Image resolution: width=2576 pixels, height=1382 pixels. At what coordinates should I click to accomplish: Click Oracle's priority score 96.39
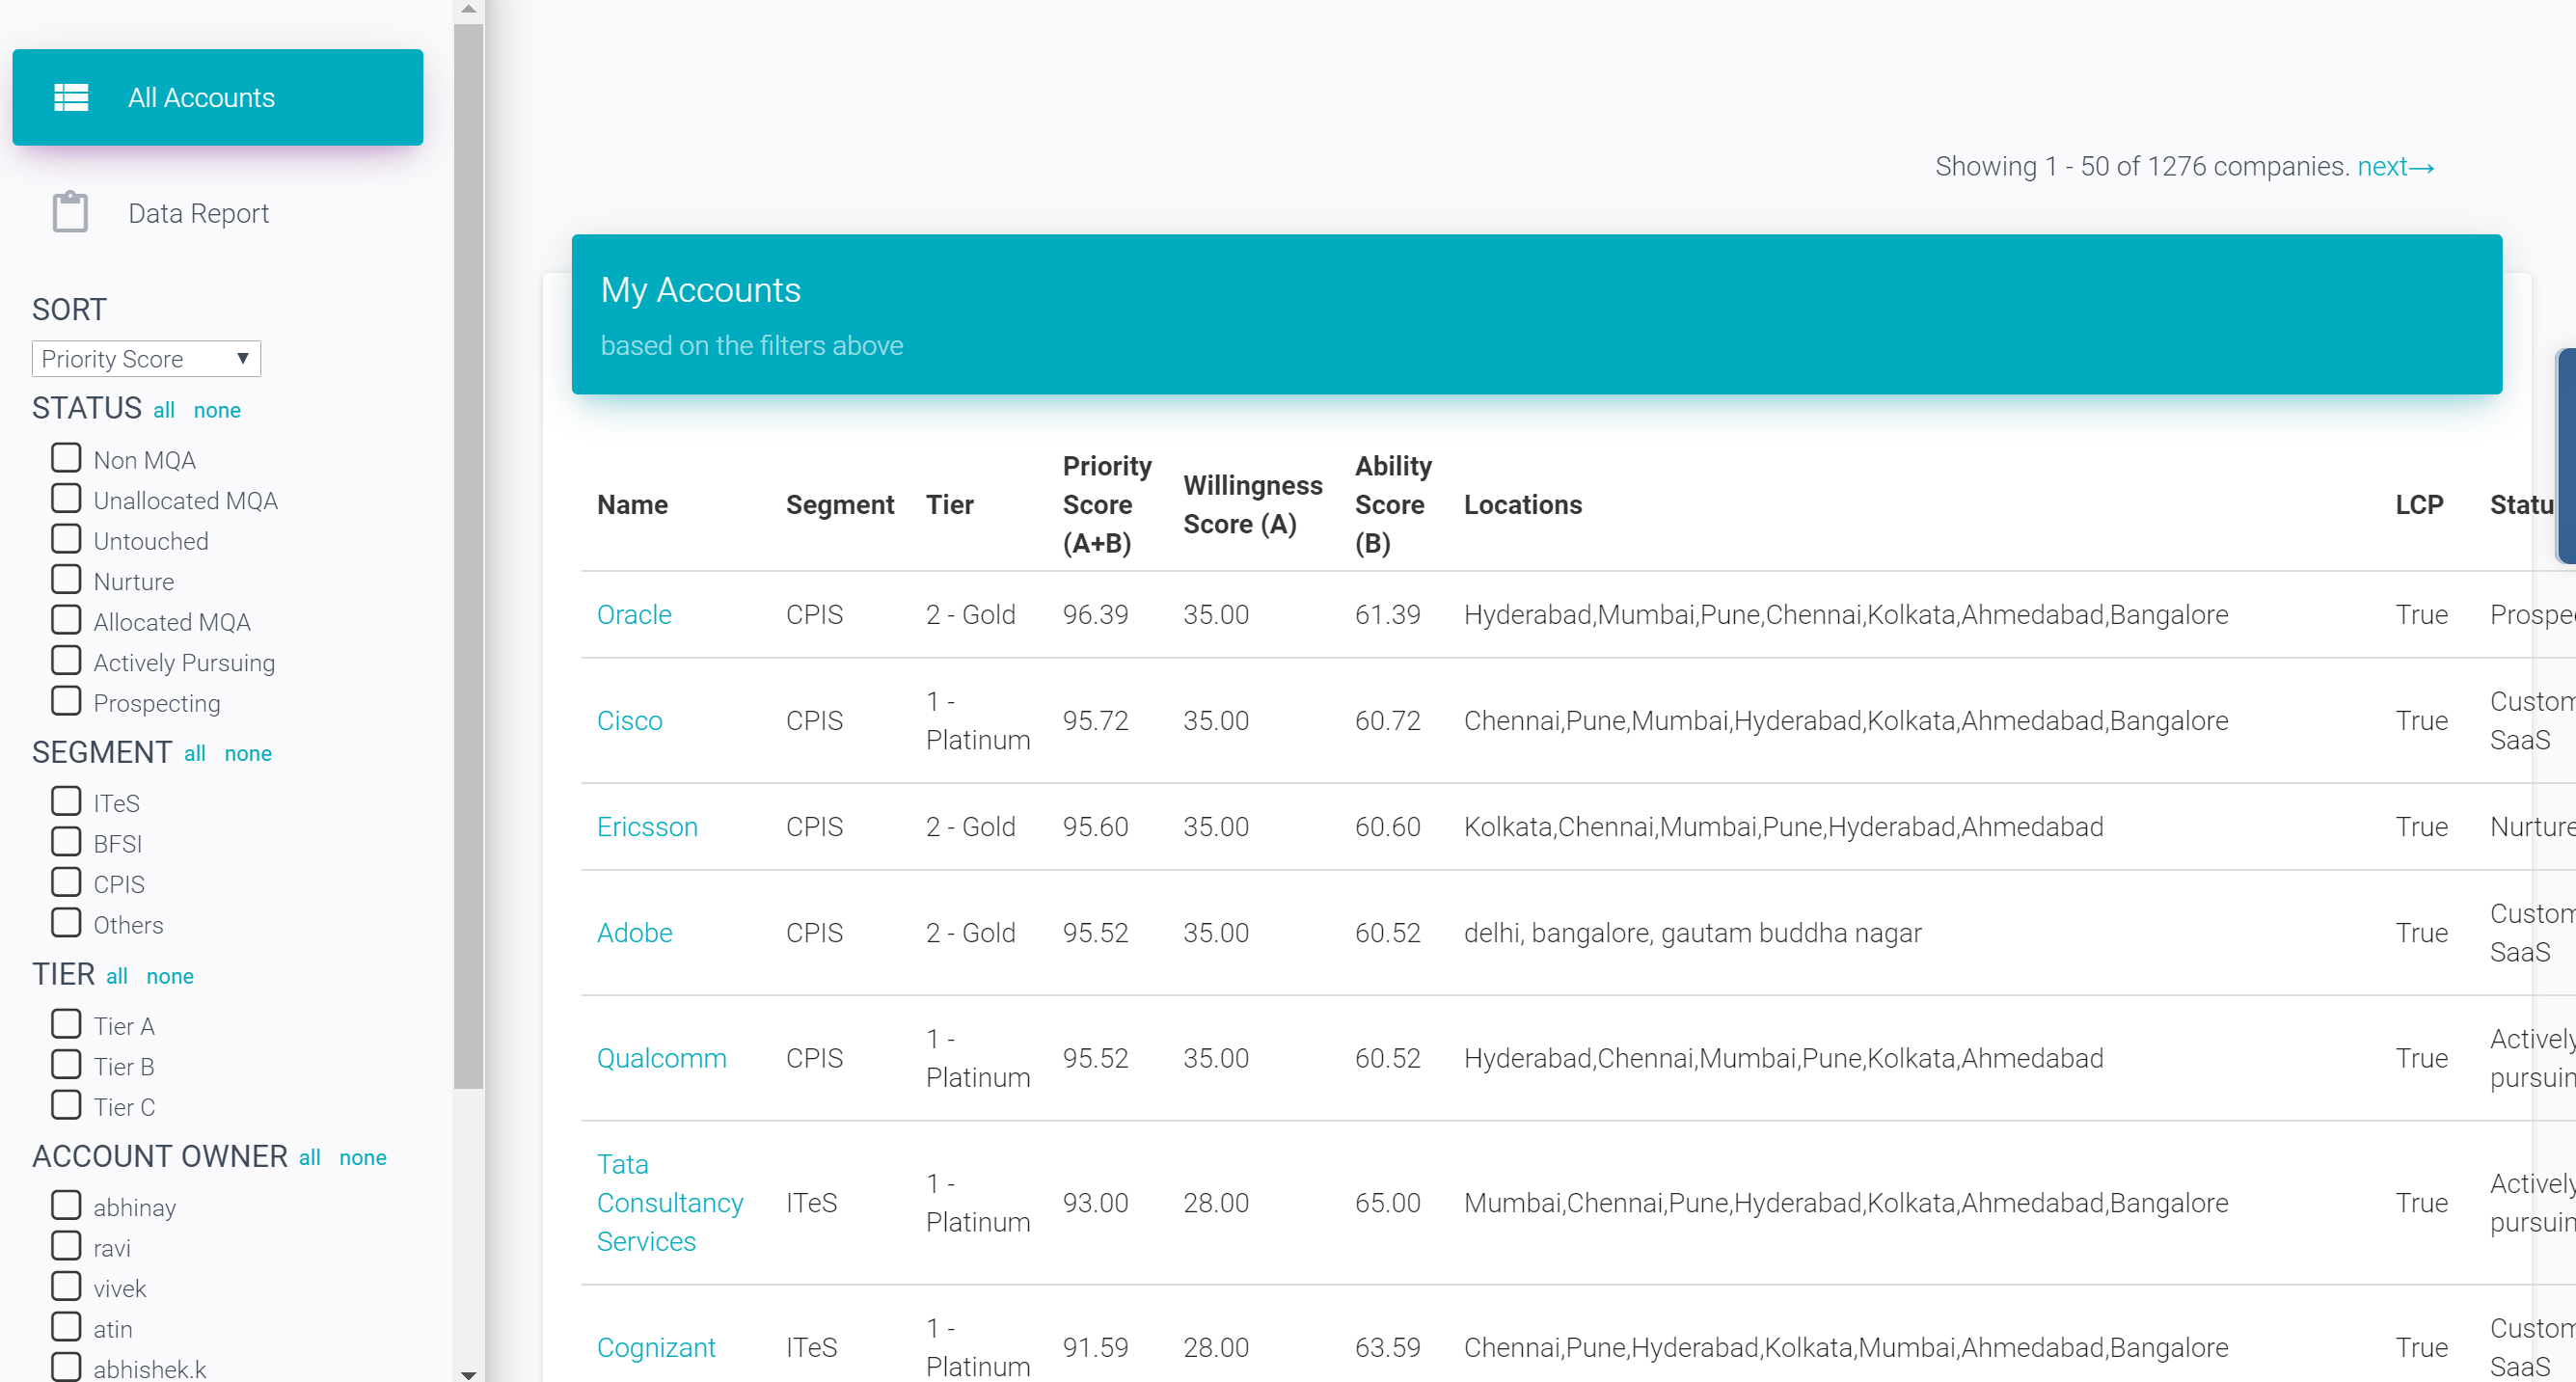coord(1095,614)
